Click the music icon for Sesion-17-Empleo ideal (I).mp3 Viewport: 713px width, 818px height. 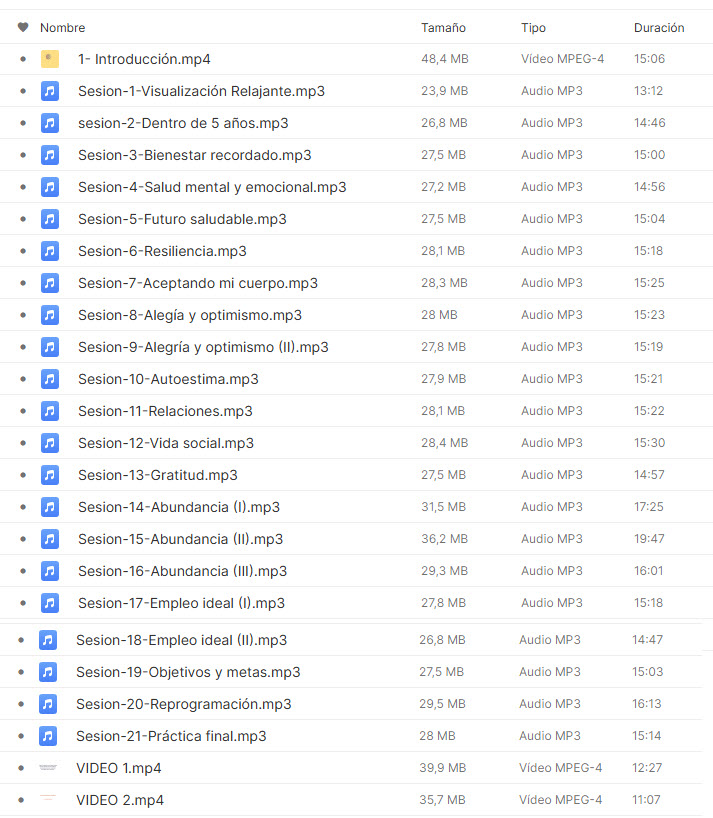[50, 603]
